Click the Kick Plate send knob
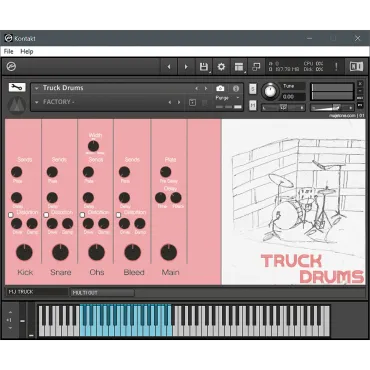This screenshot has height=370, width=370. [16, 172]
